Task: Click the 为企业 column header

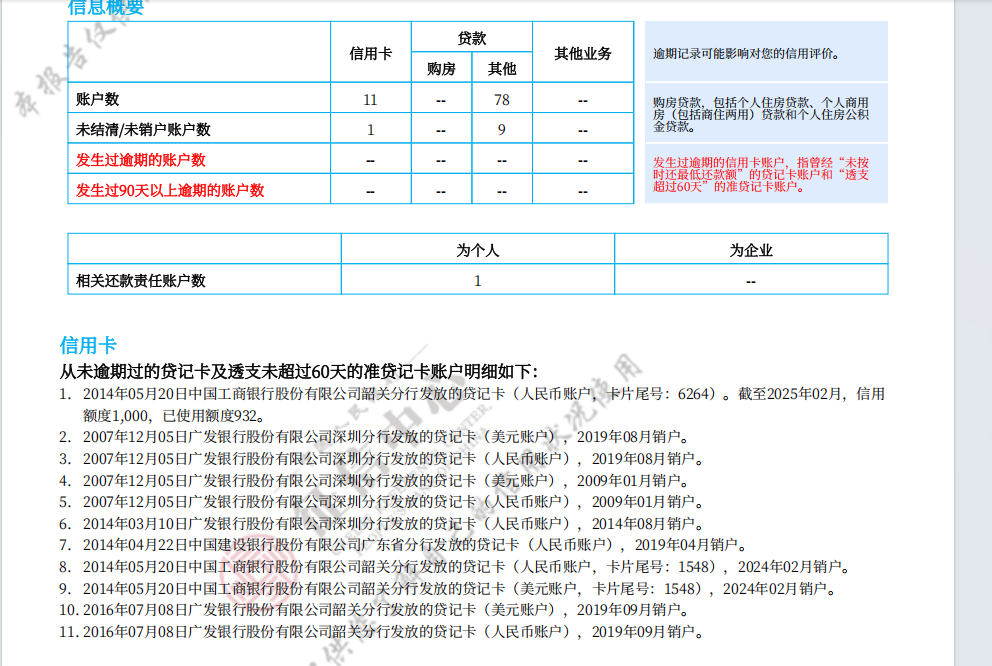Action: click(x=751, y=250)
